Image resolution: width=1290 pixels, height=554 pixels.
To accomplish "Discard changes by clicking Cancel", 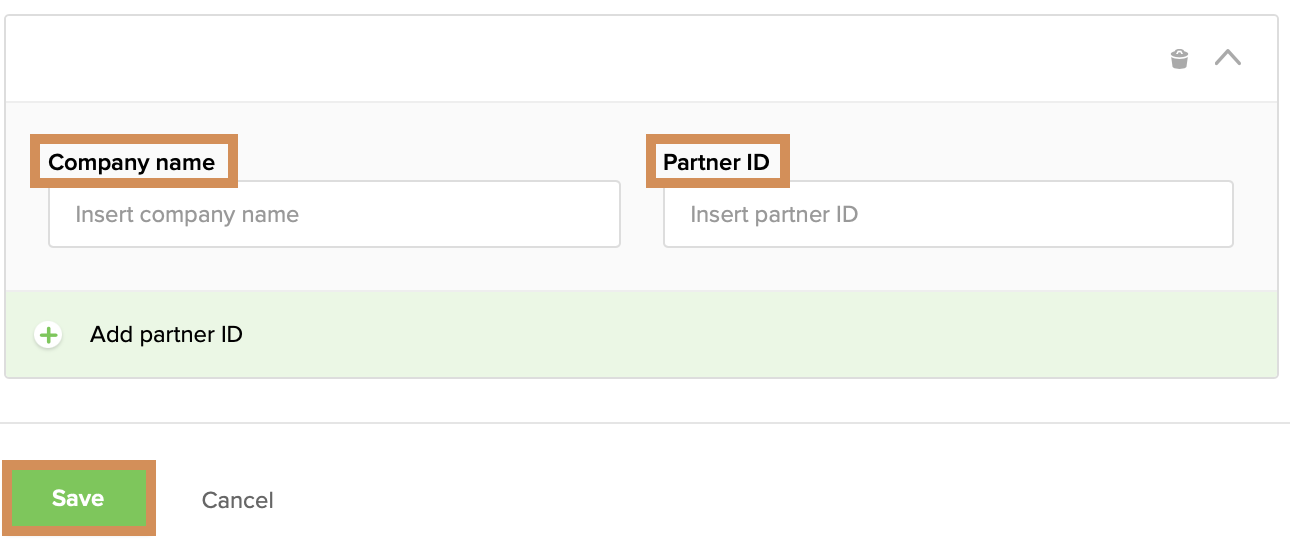I will click(x=237, y=500).
